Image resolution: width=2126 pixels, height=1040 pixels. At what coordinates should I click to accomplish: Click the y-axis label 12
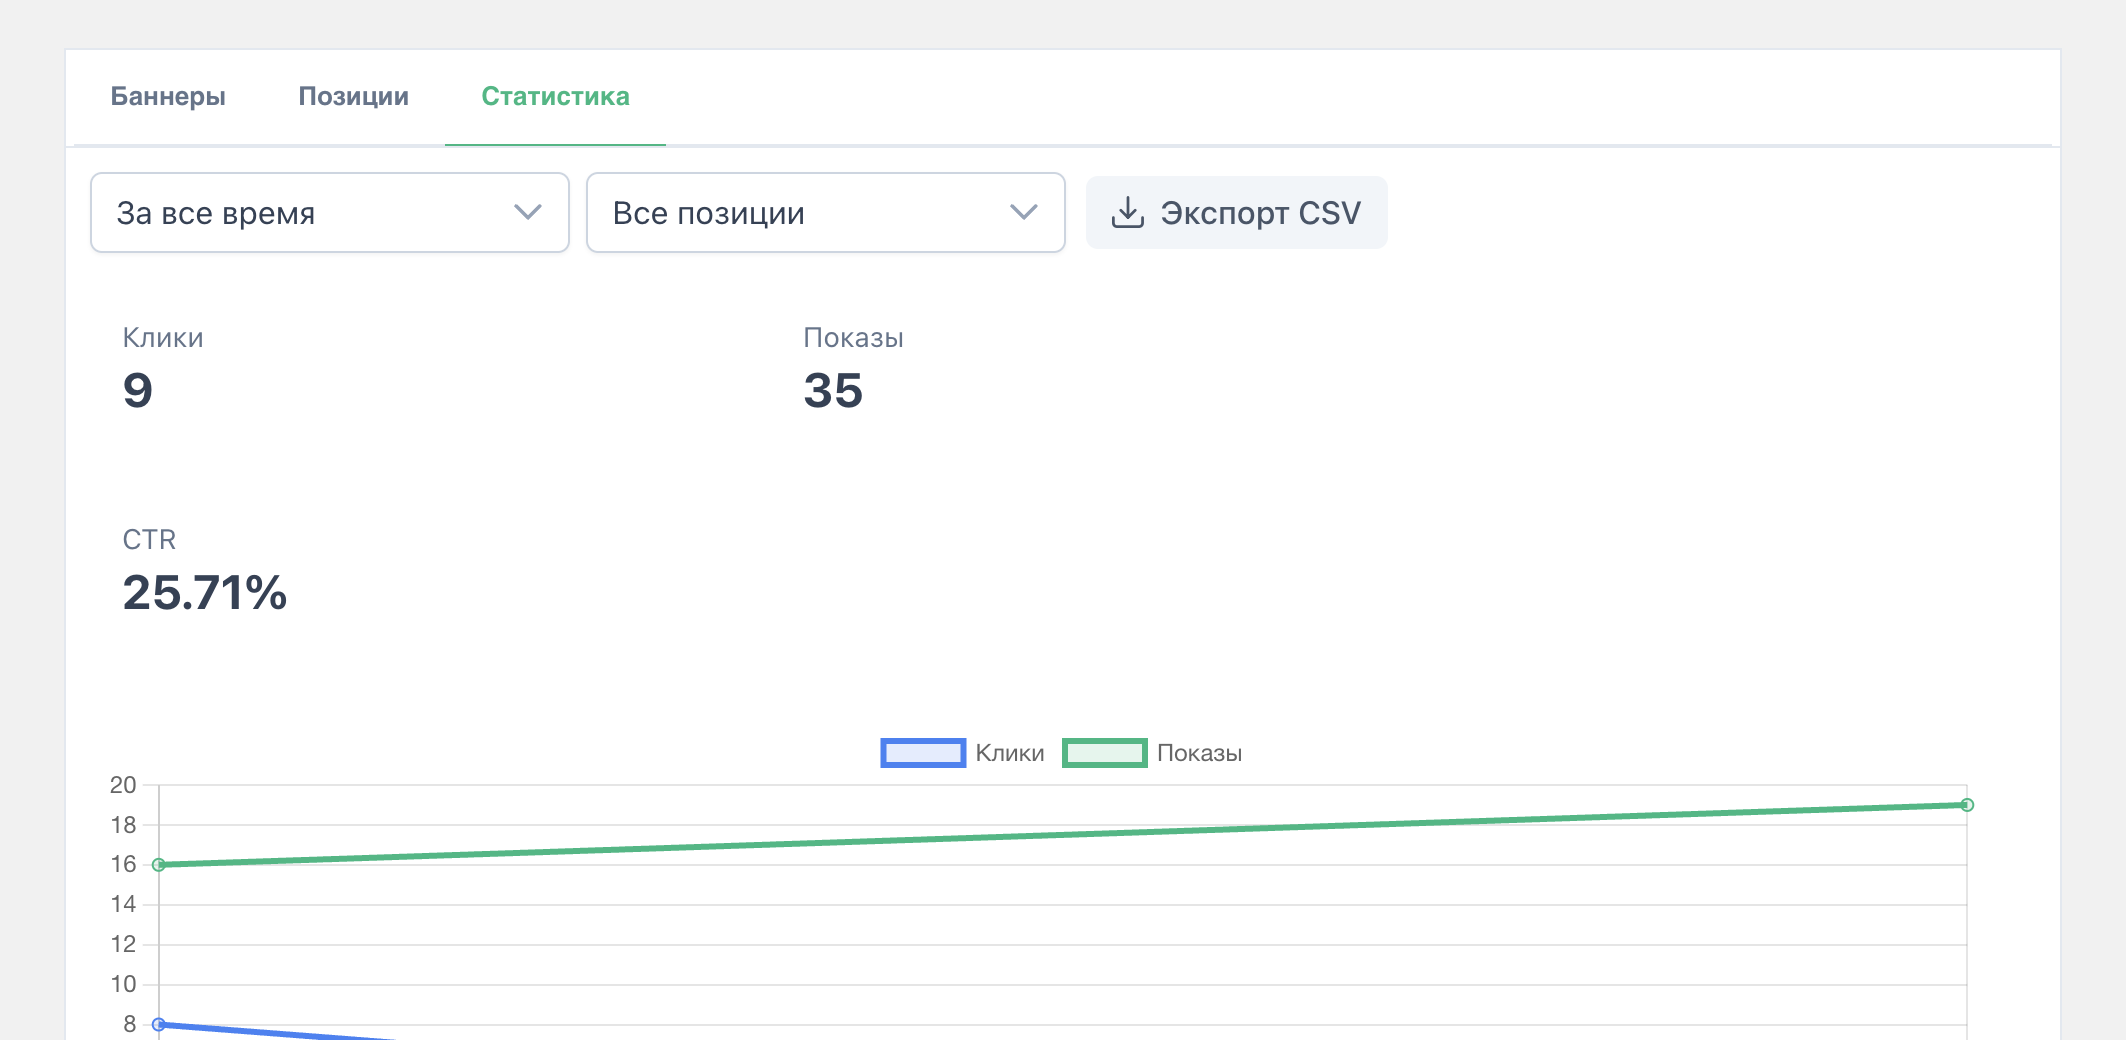123,944
